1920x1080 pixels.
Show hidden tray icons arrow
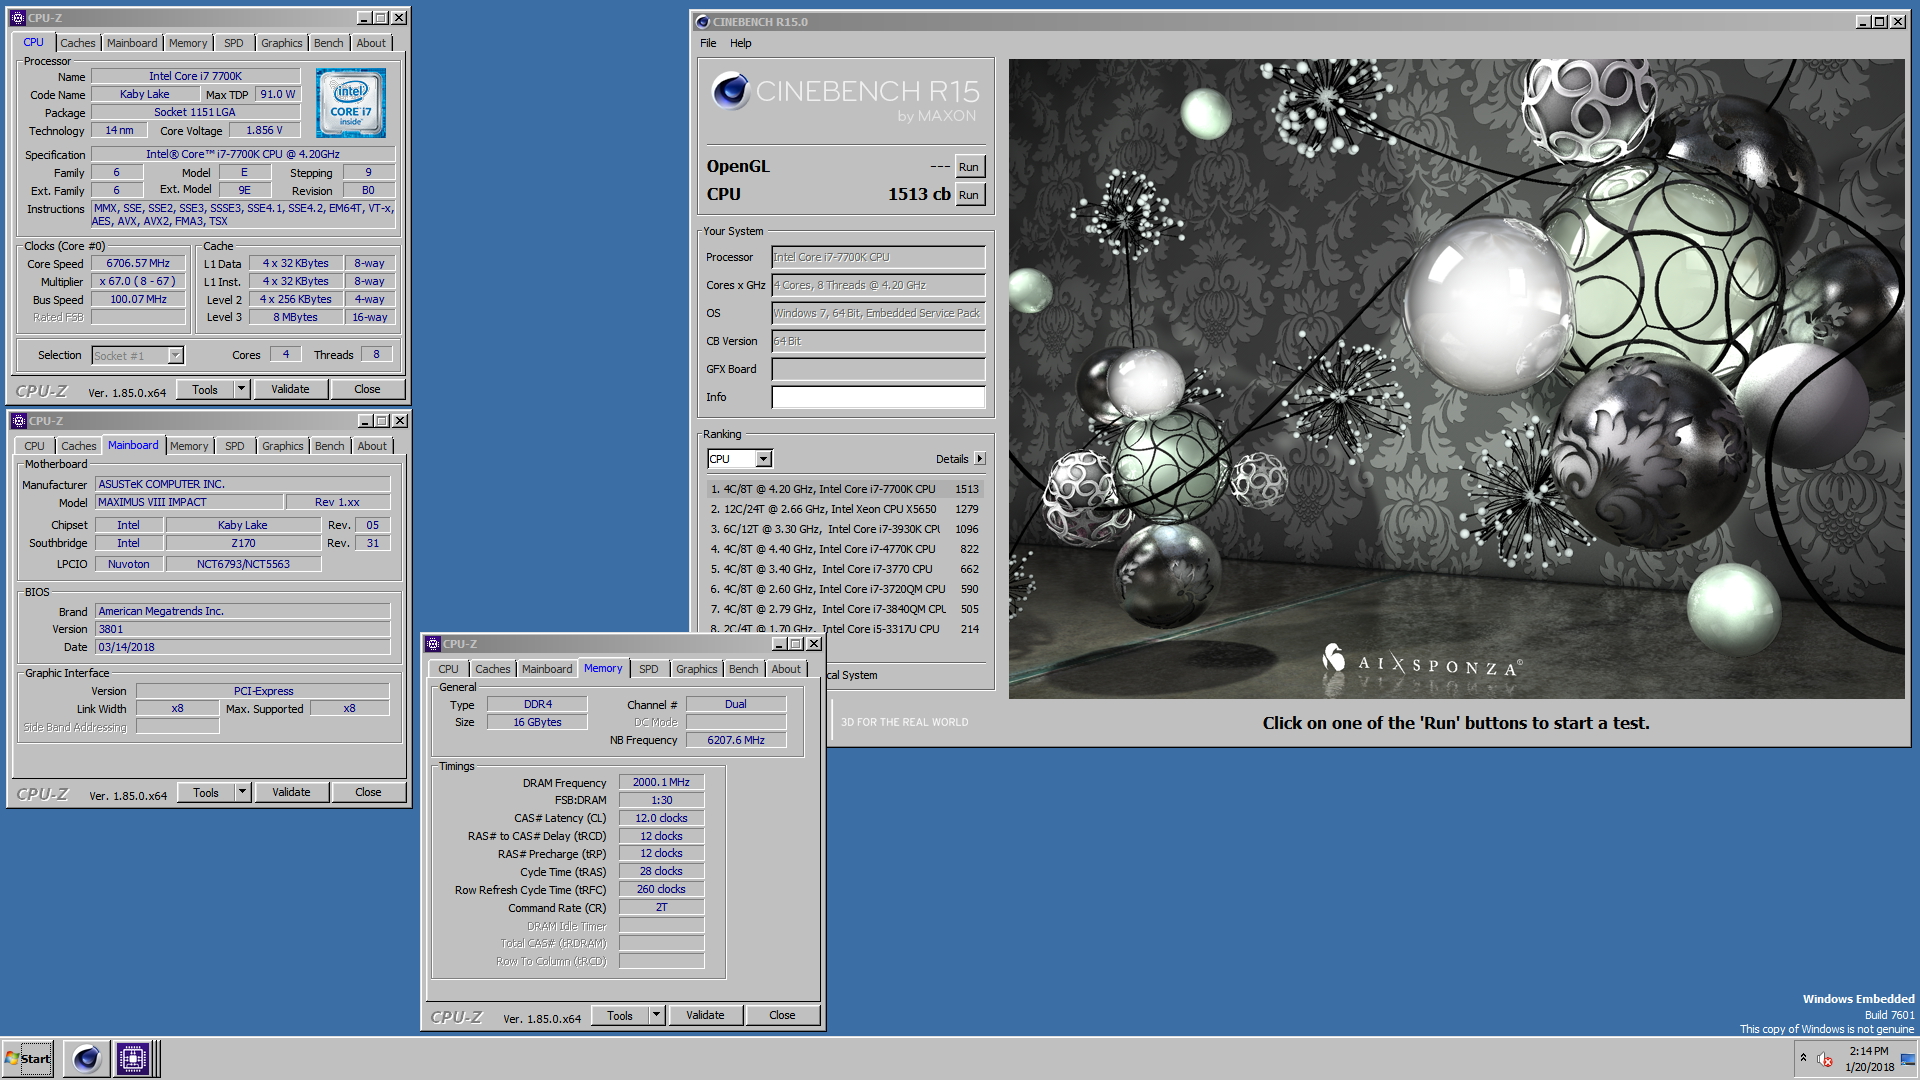coord(1803,1058)
